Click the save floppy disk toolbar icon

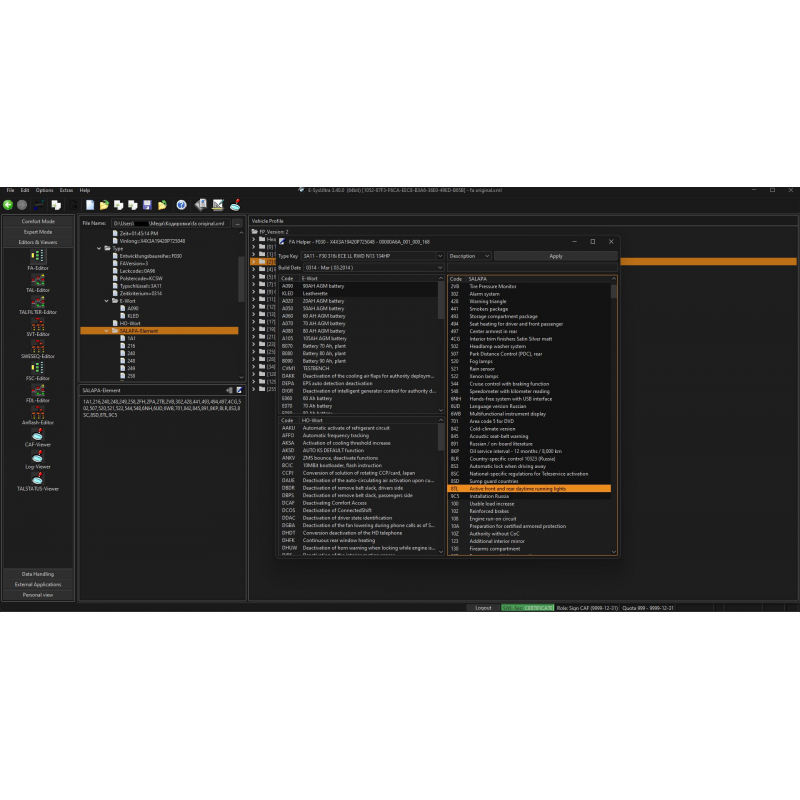point(147,205)
